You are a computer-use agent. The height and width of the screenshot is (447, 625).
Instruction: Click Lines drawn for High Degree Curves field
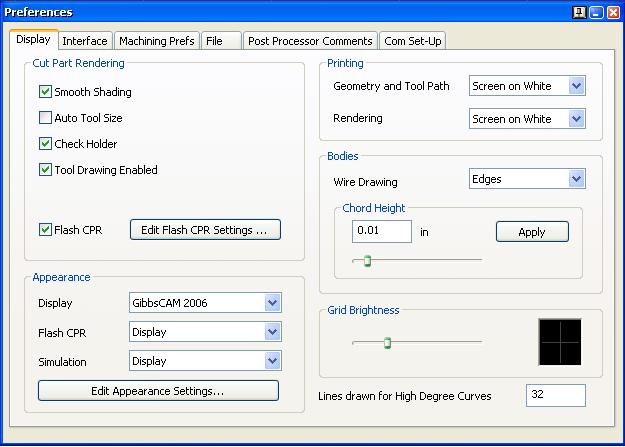click(x=556, y=395)
